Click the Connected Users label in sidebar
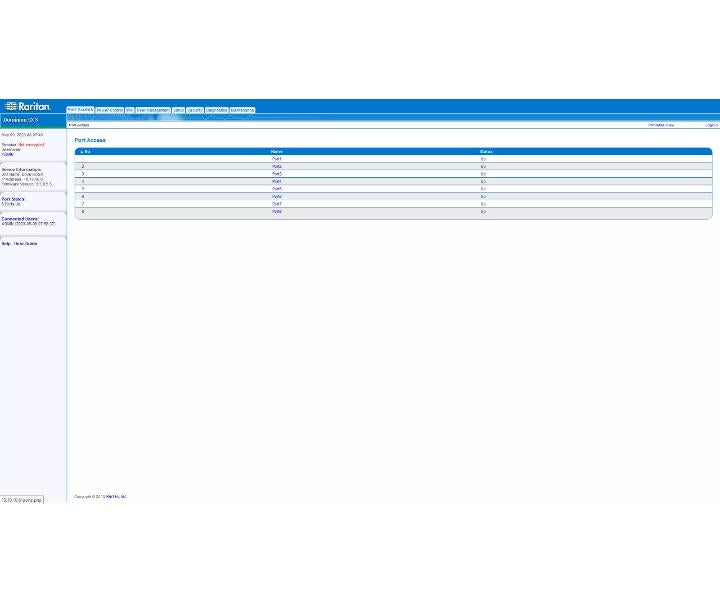The height and width of the screenshot is (600, 720). (x=20, y=219)
